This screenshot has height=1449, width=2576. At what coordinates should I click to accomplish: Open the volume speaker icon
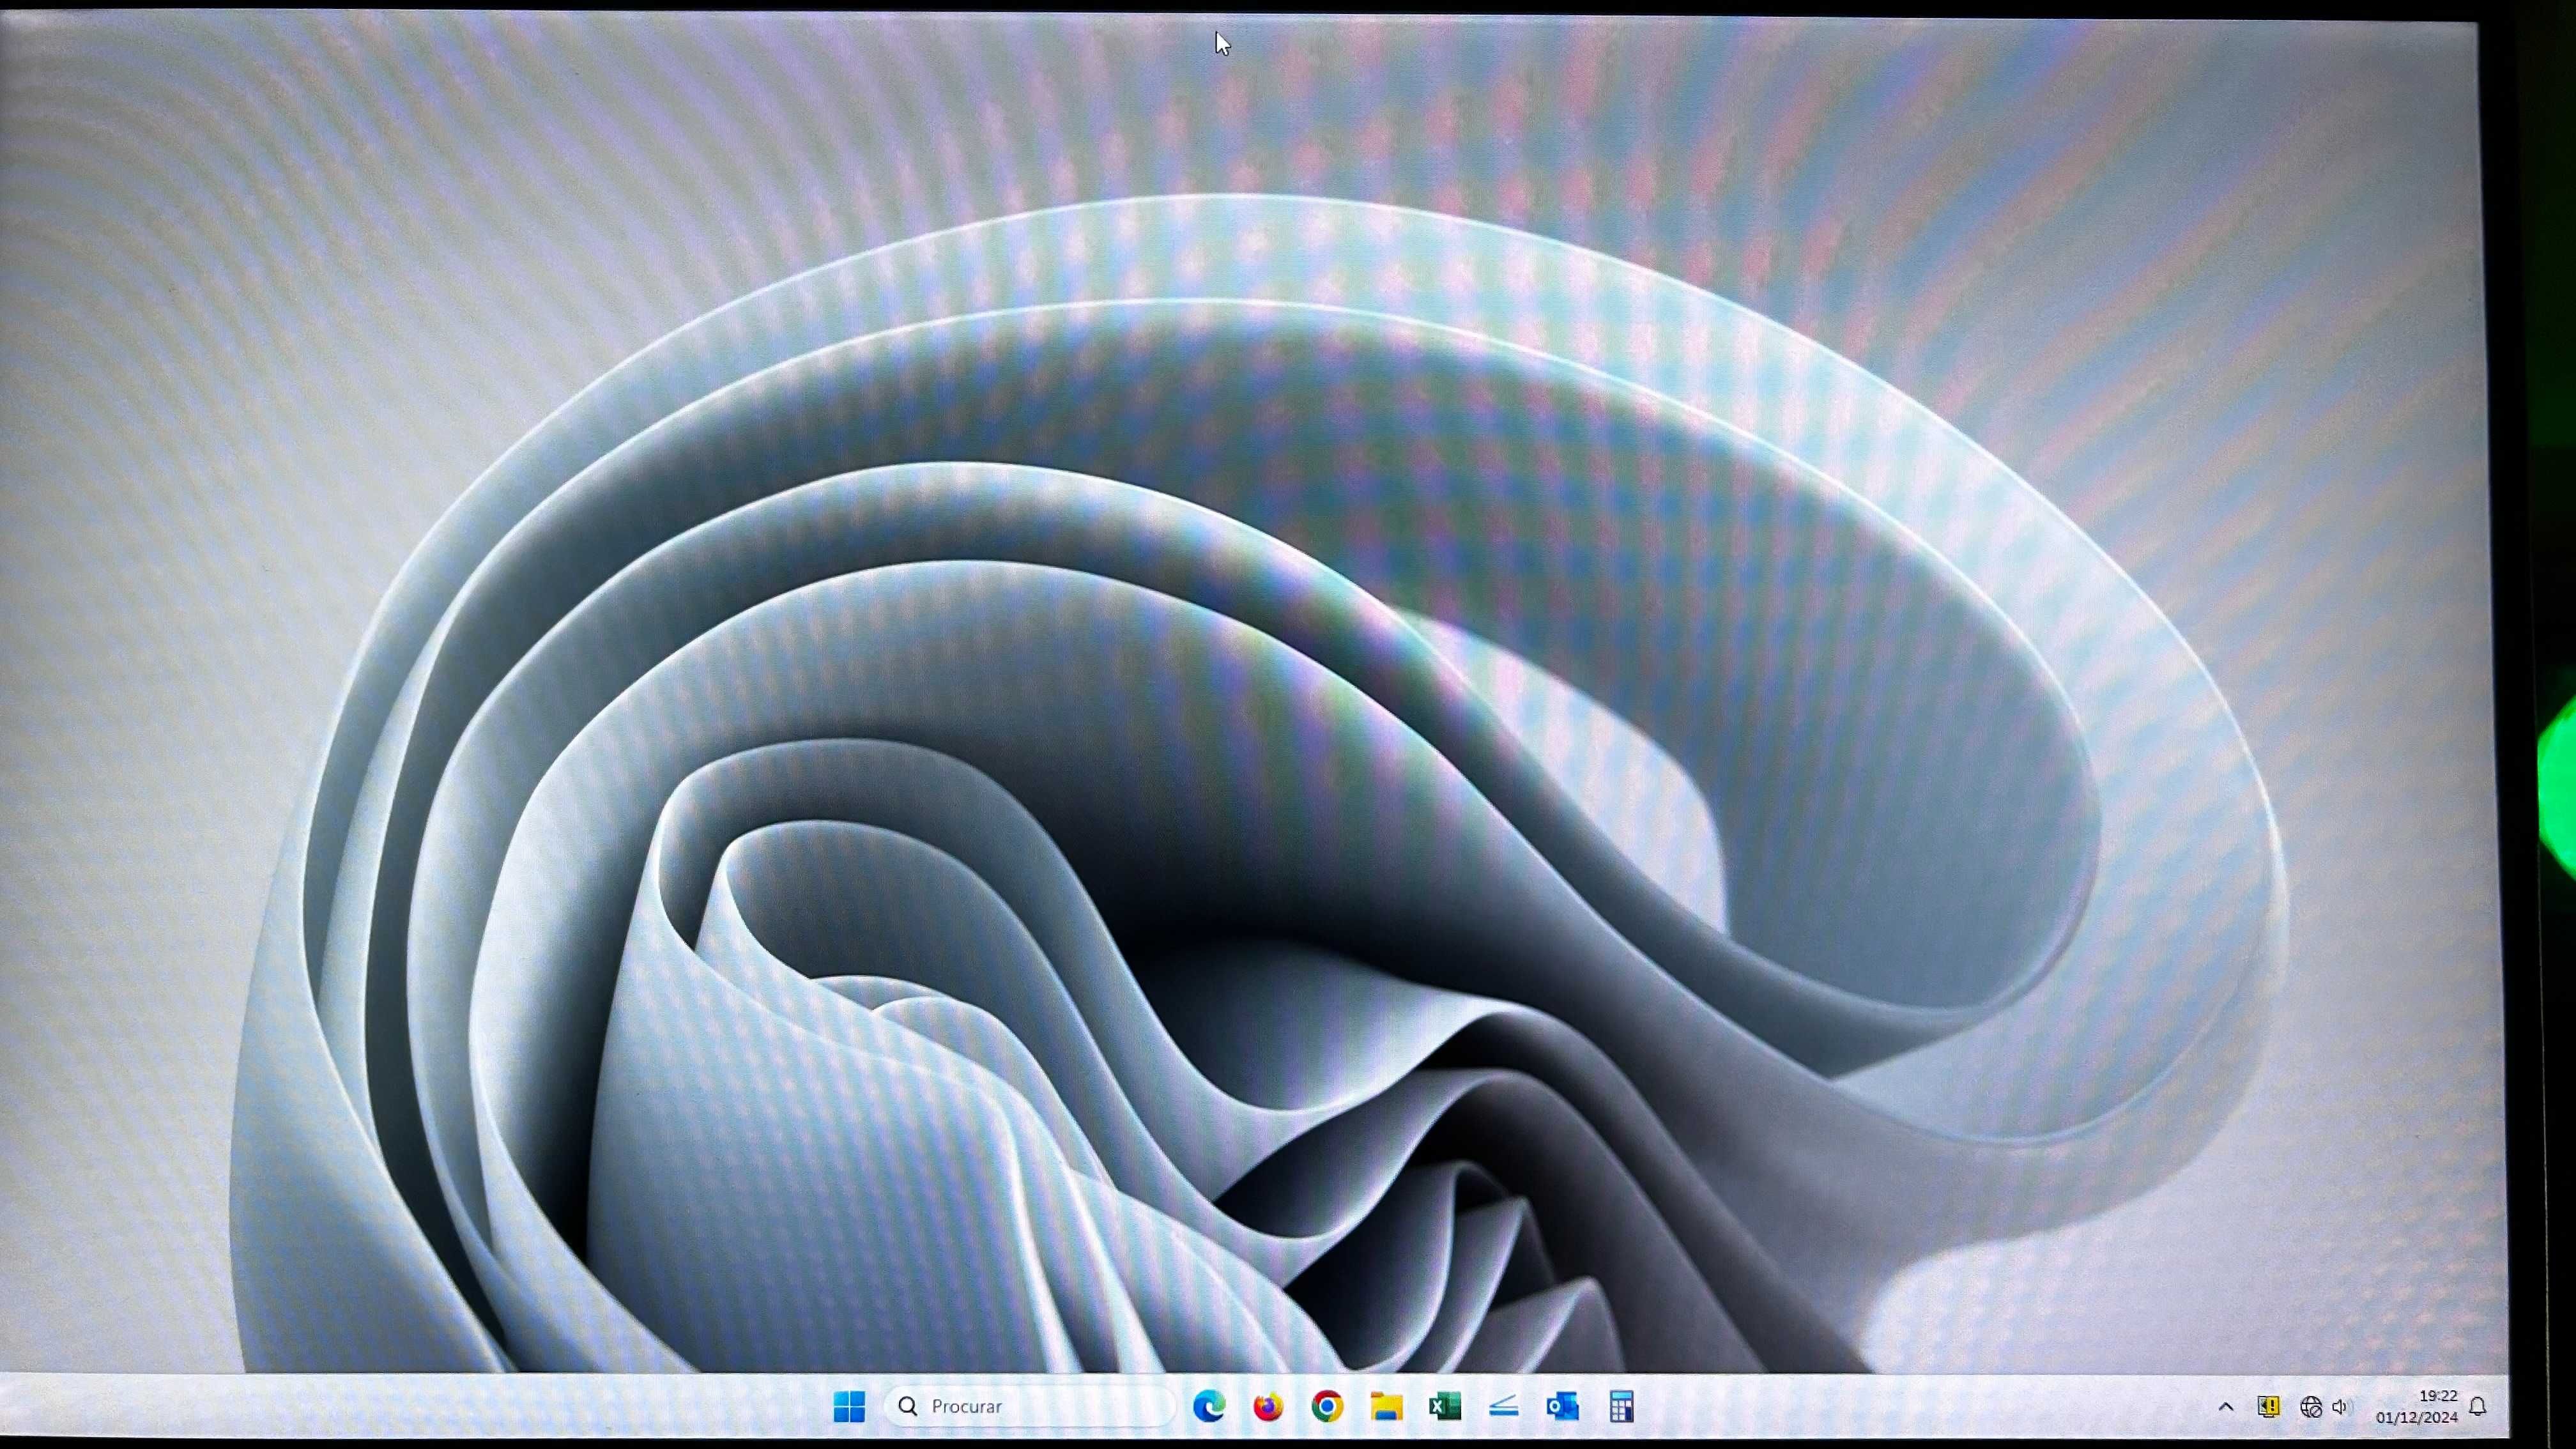tap(2342, 1407)
